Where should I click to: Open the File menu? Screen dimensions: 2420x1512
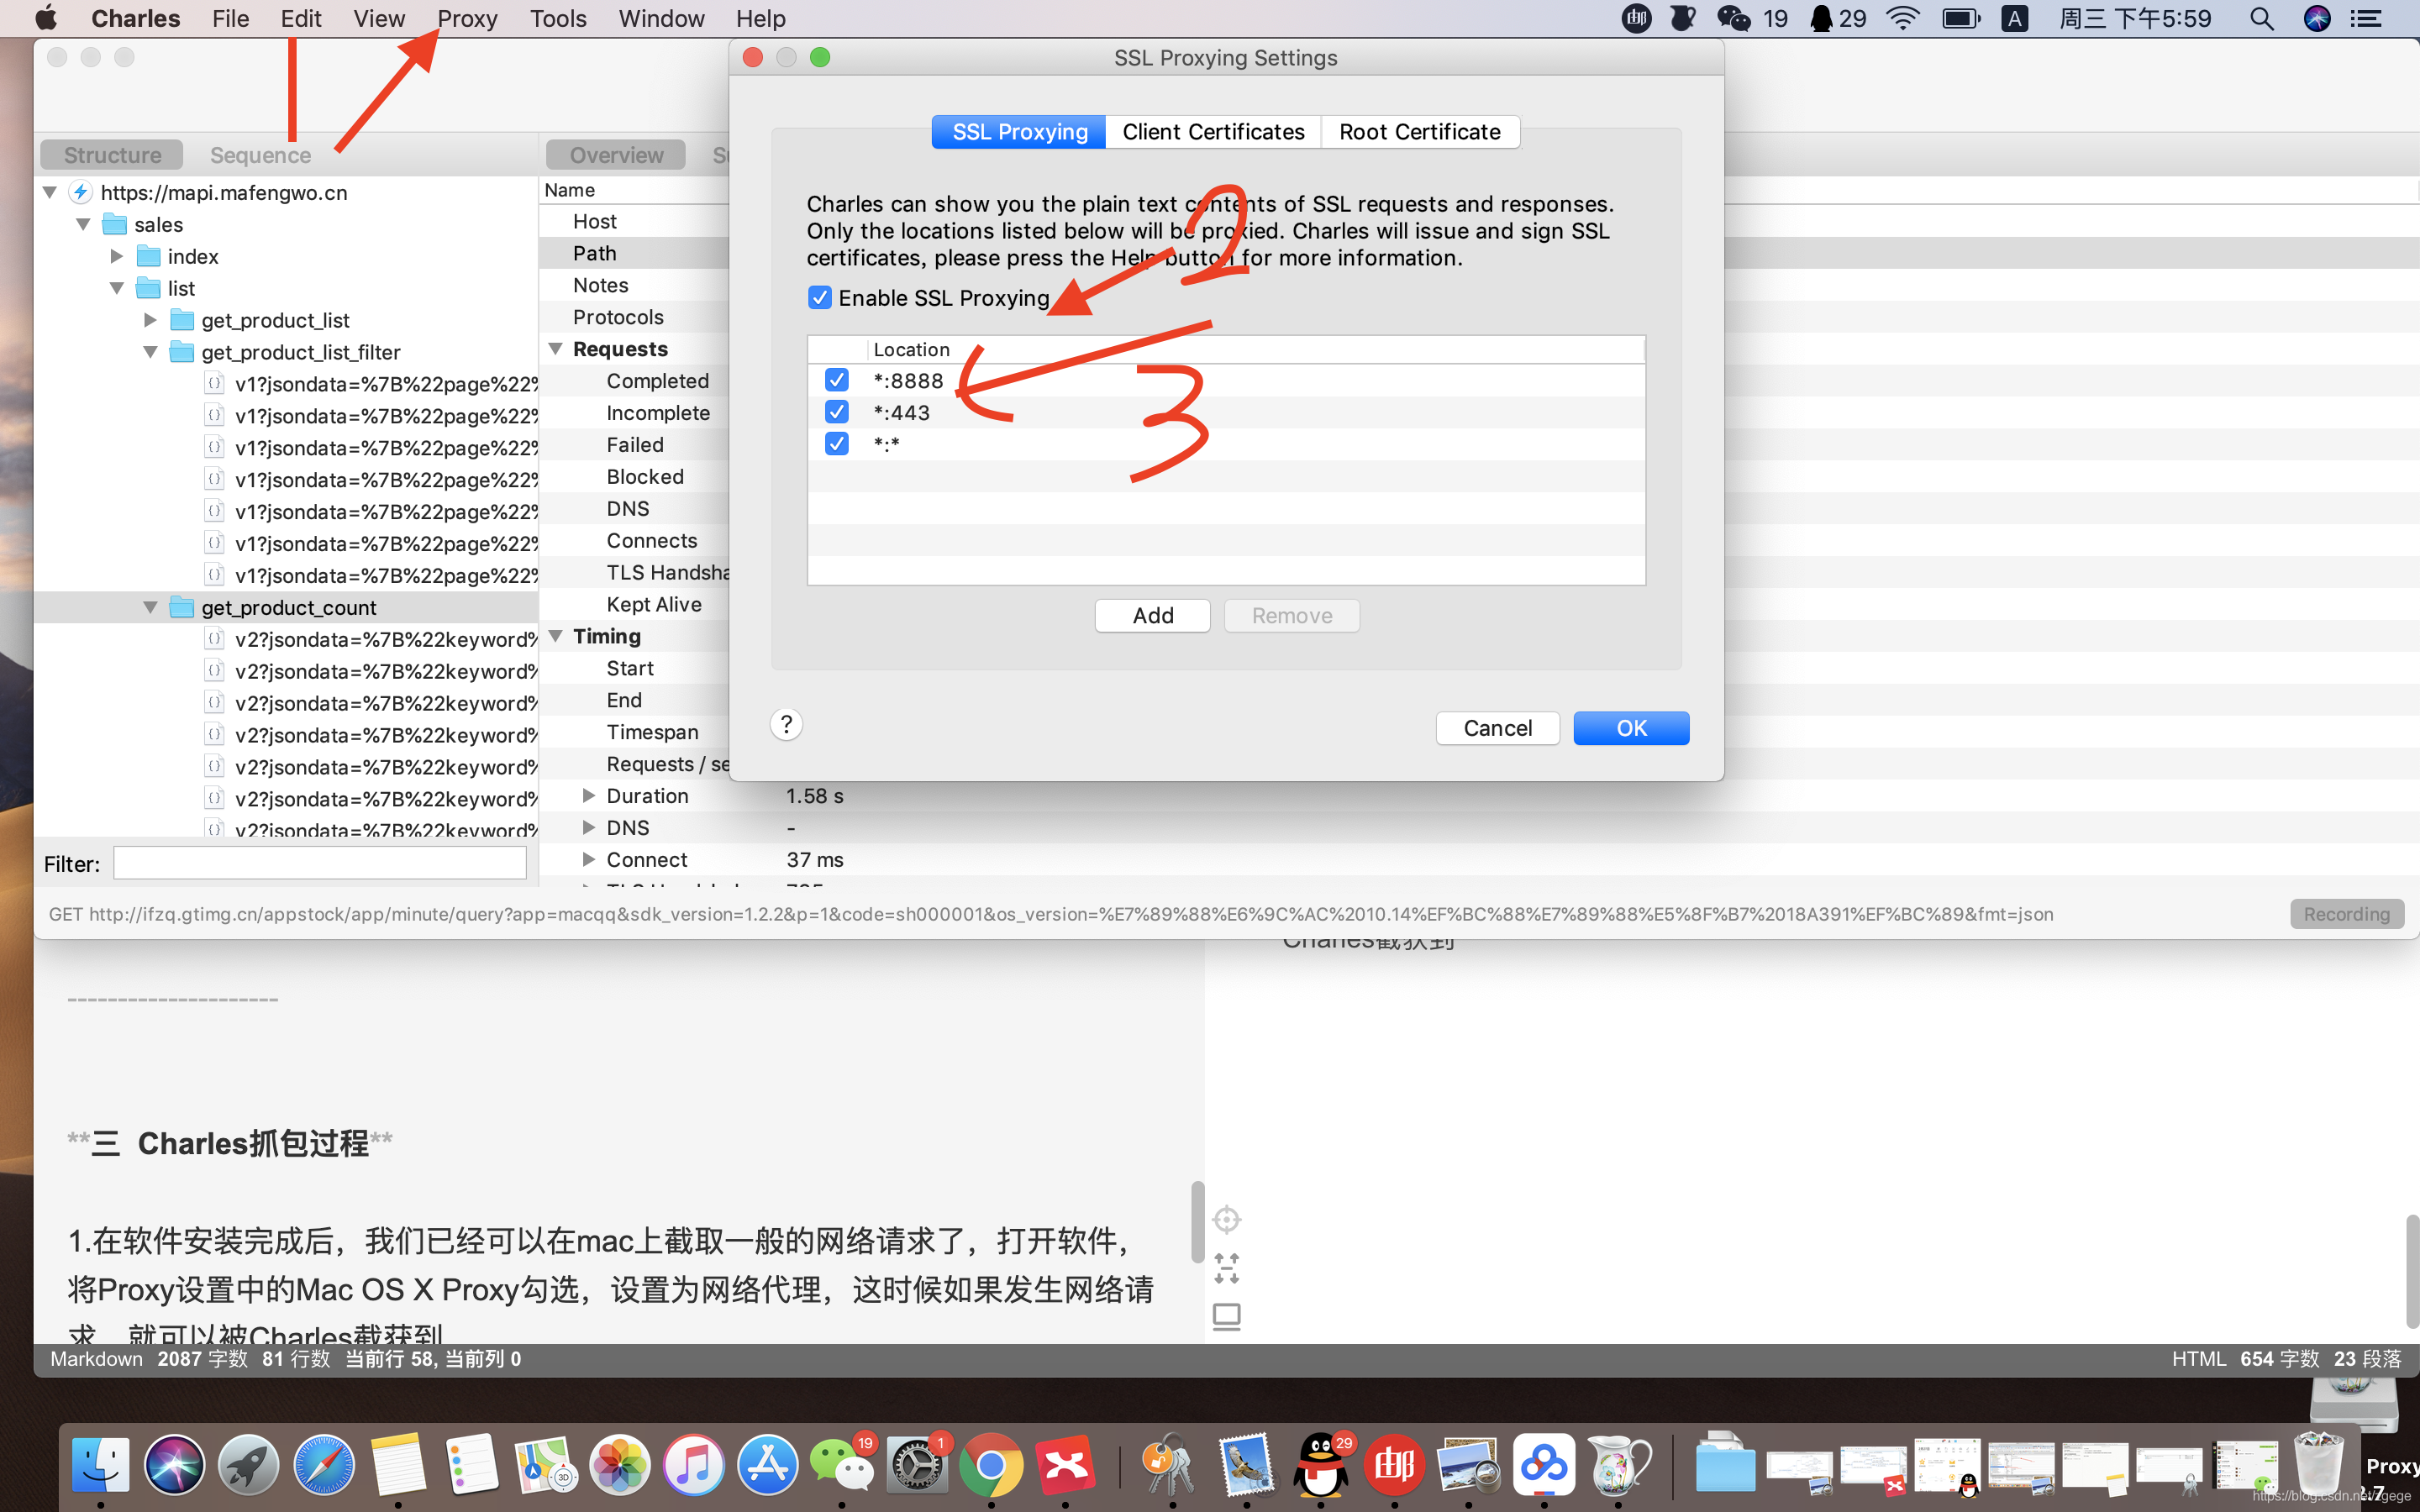230,18
